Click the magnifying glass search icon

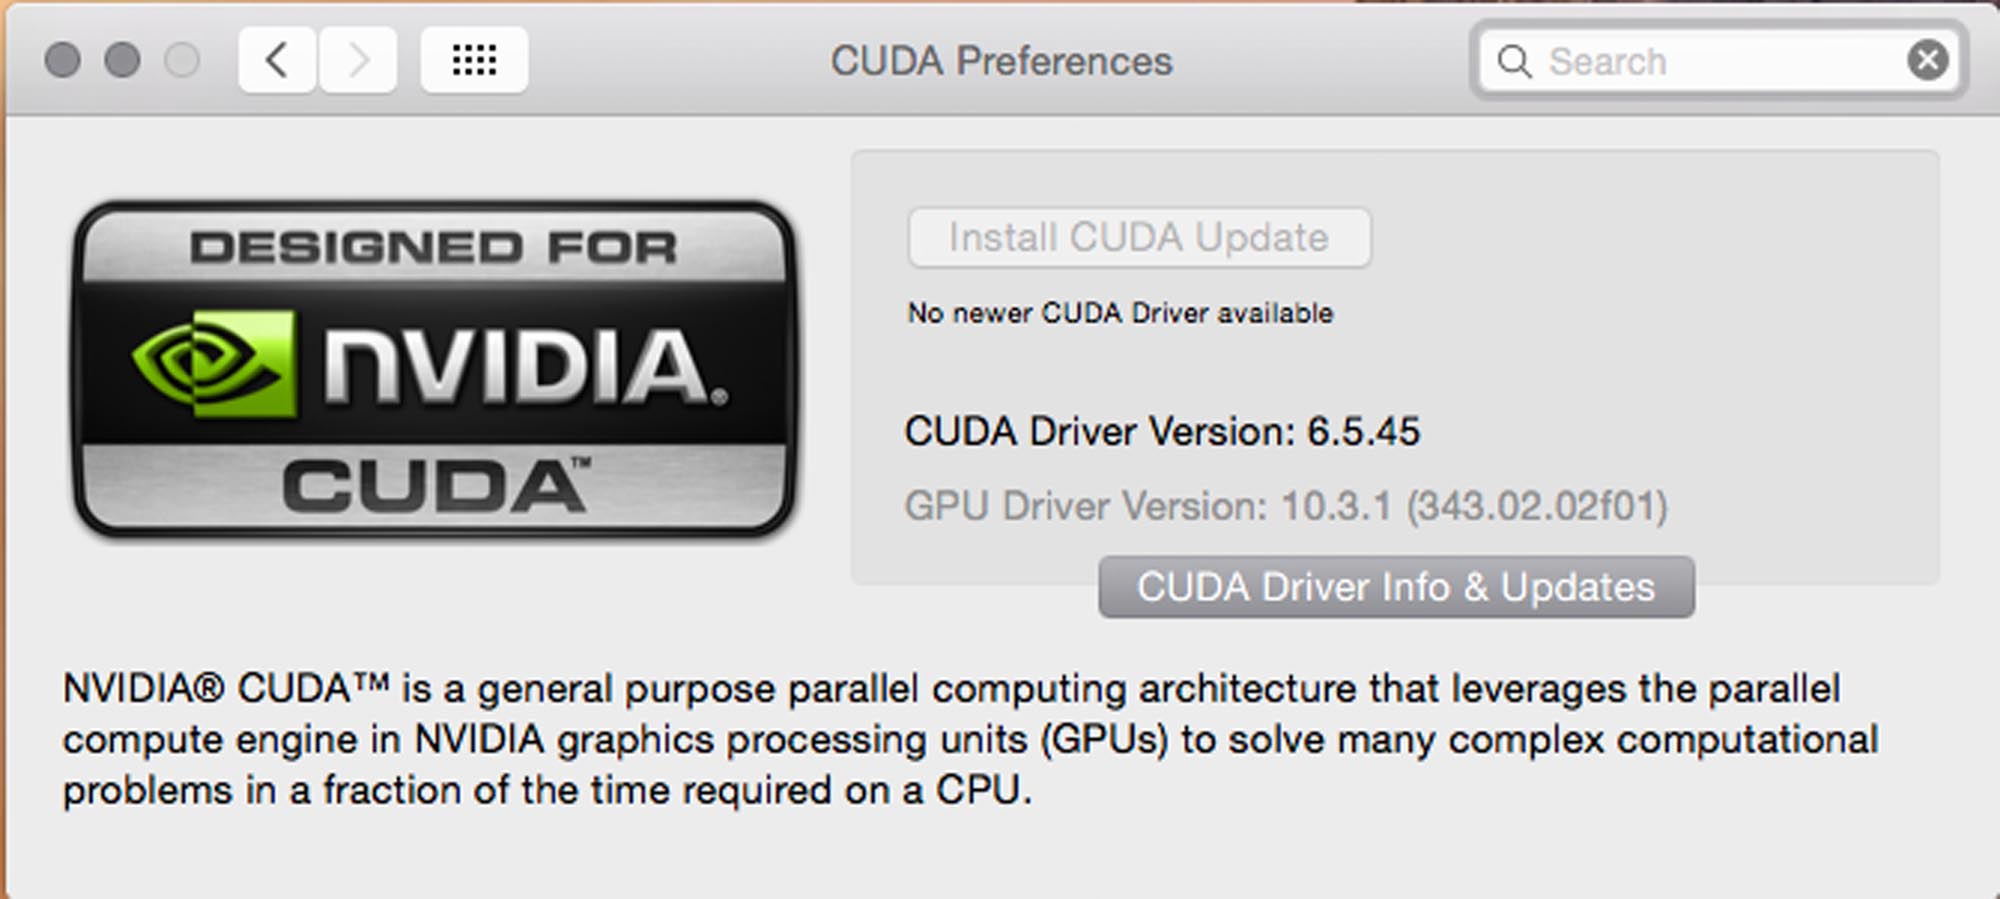tap(1514, 61)
